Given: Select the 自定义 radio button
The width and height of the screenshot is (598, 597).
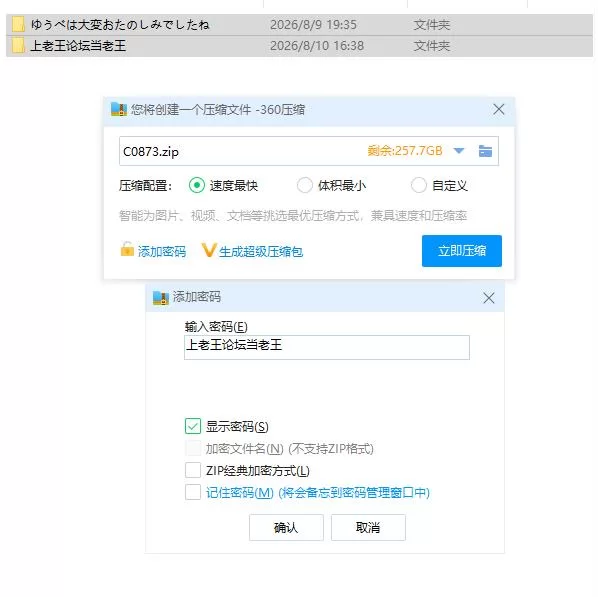Looking at the screenshot, I should [418, 185].
